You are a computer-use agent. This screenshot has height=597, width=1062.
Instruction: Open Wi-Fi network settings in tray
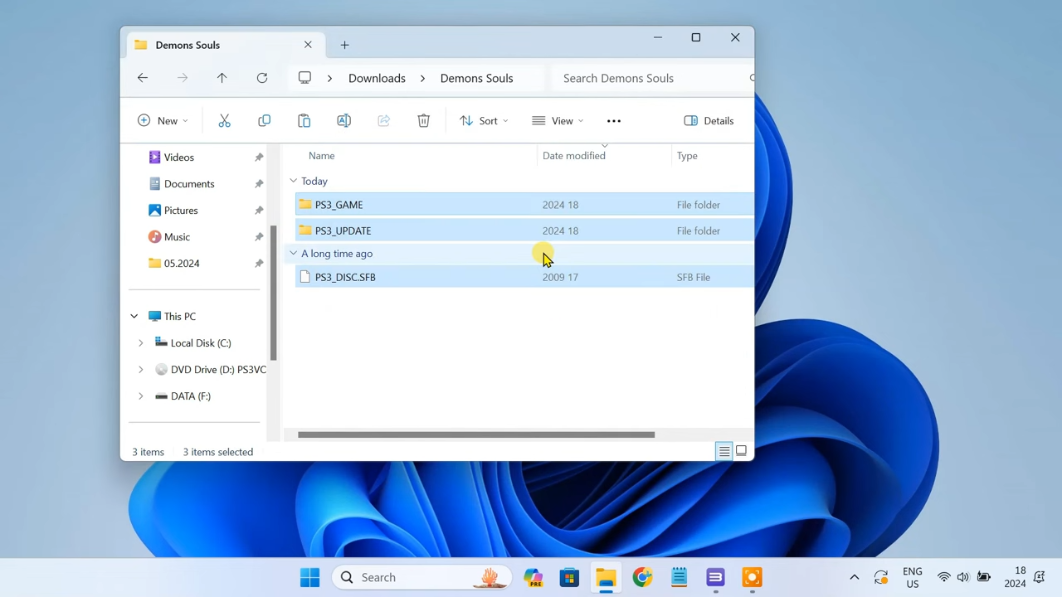pos(943,577)
